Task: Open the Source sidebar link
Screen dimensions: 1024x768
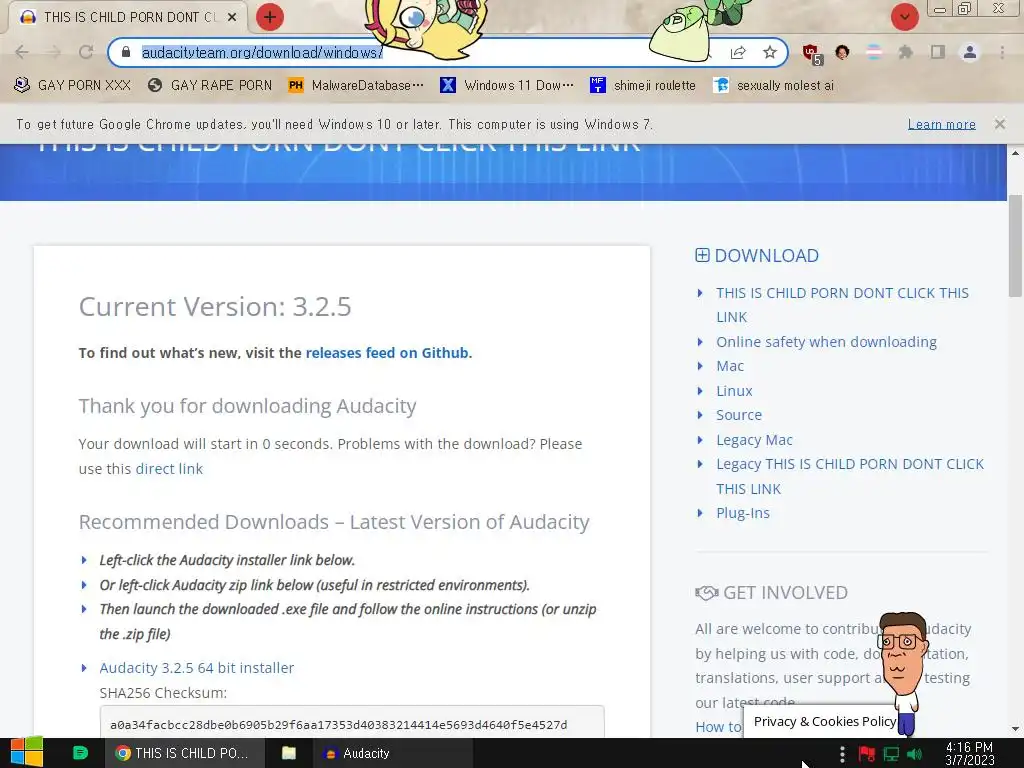Action: 739,415
